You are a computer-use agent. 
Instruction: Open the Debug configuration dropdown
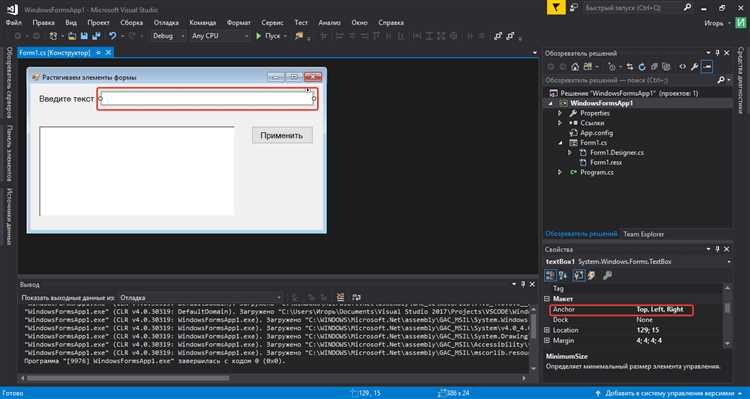pyautogui.click(x=169, y=36)
